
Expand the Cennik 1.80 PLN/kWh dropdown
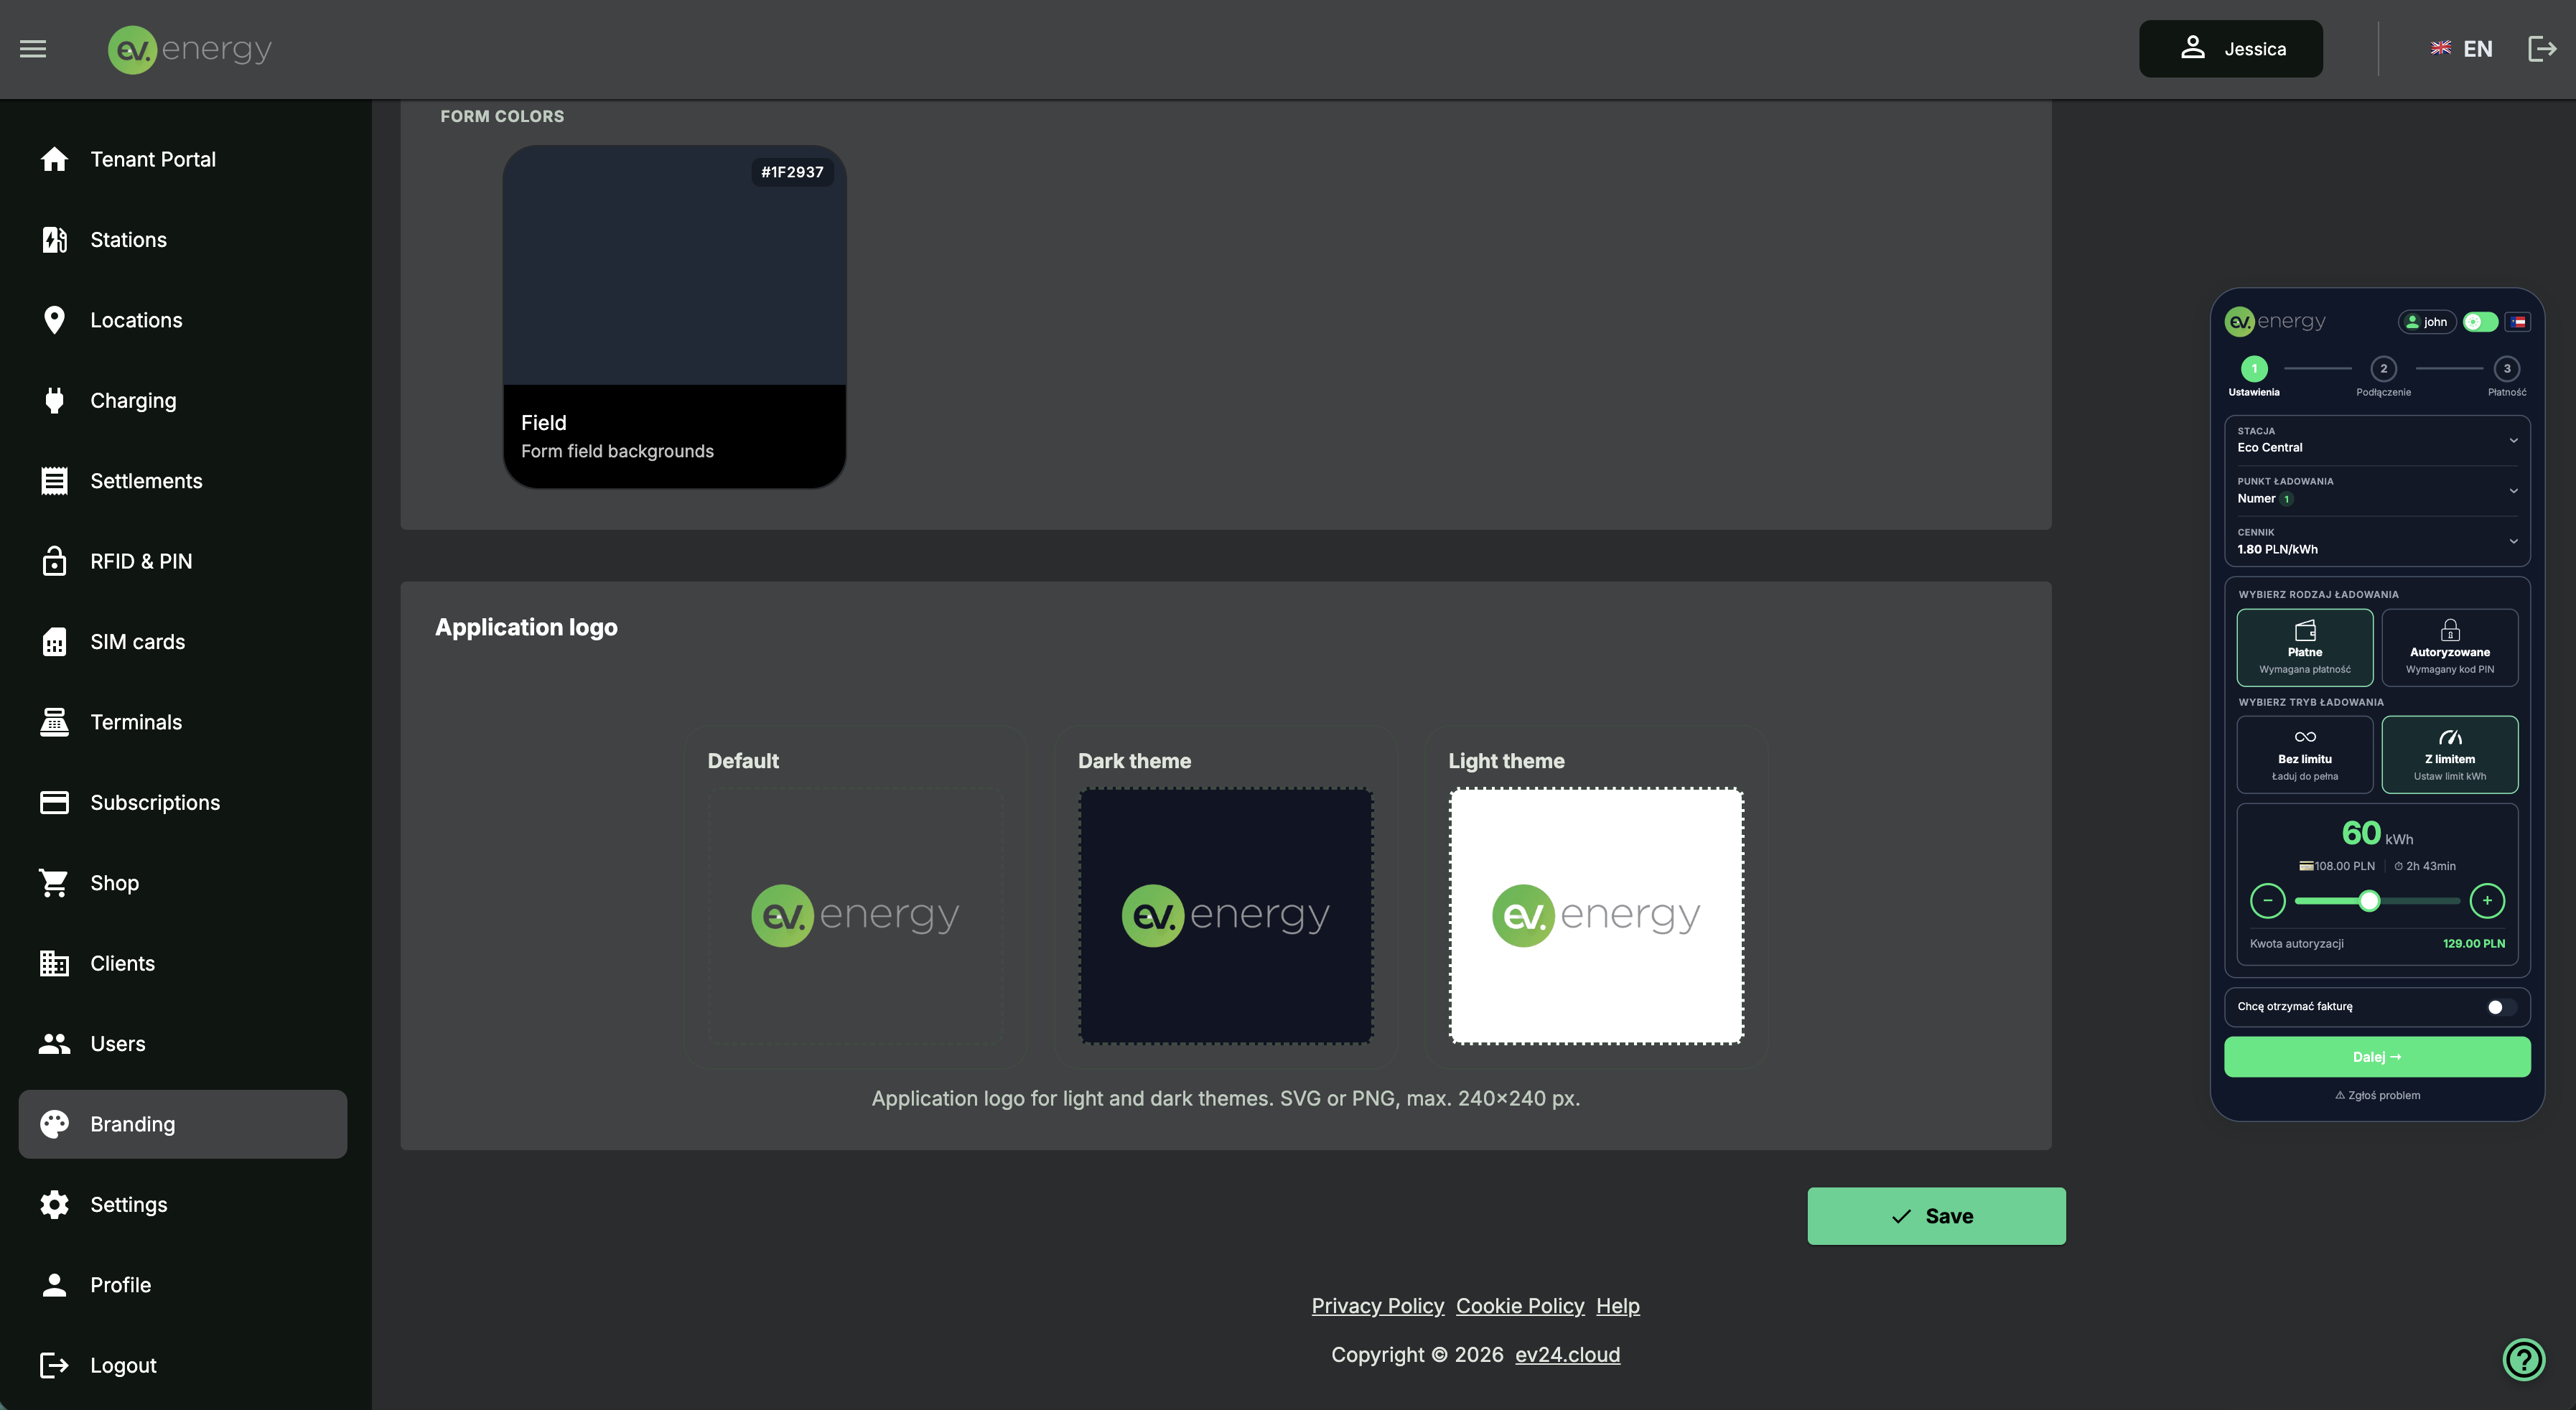click(x=2377, y=542)
